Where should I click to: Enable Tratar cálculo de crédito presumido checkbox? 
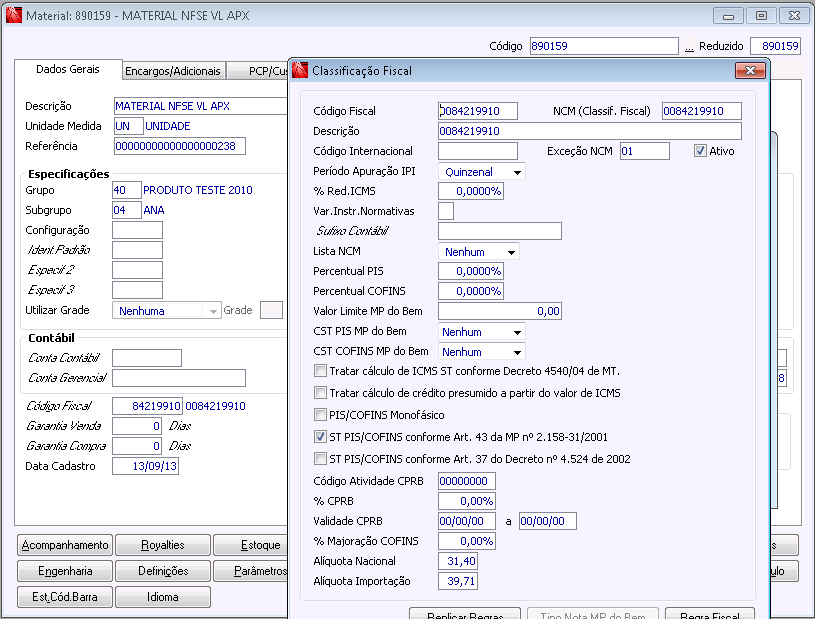(321, 392)
